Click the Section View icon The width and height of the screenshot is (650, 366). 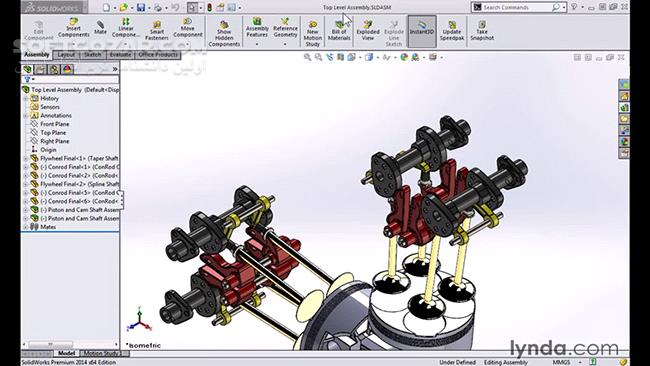(340, 57)
